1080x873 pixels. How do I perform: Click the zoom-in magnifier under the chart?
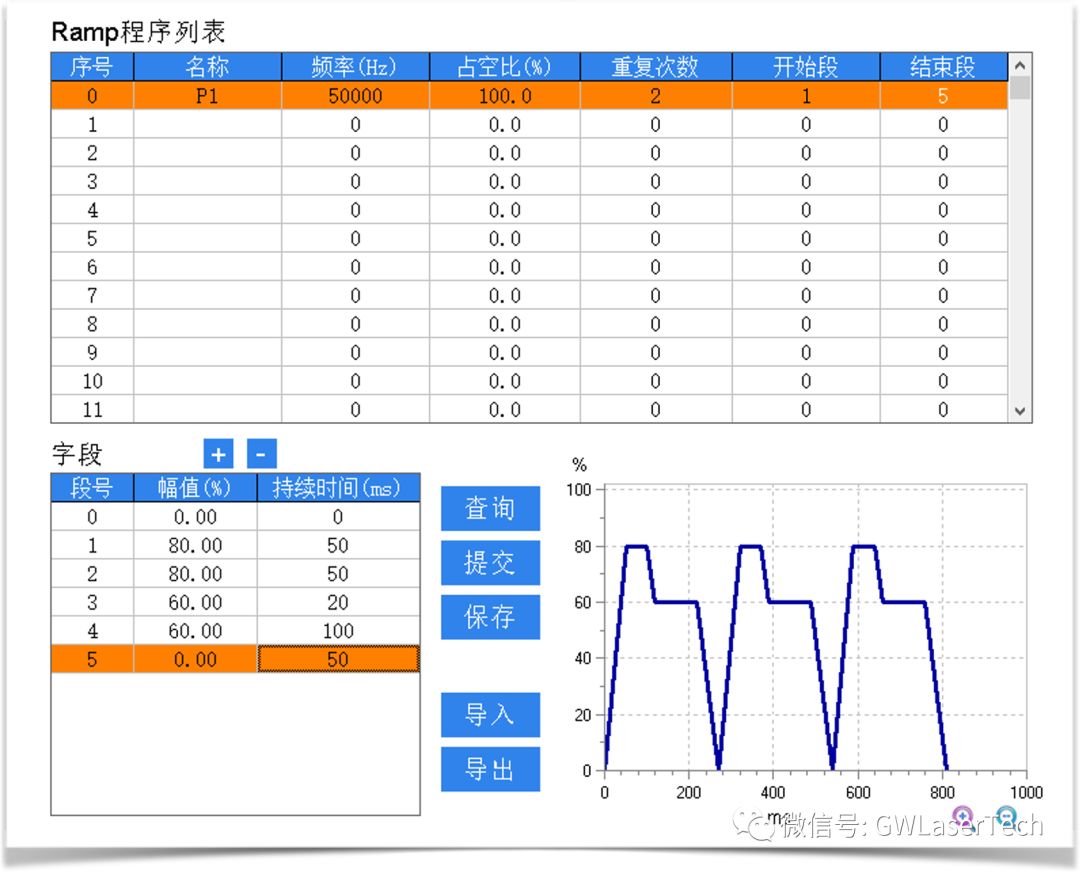click(963, 816)
